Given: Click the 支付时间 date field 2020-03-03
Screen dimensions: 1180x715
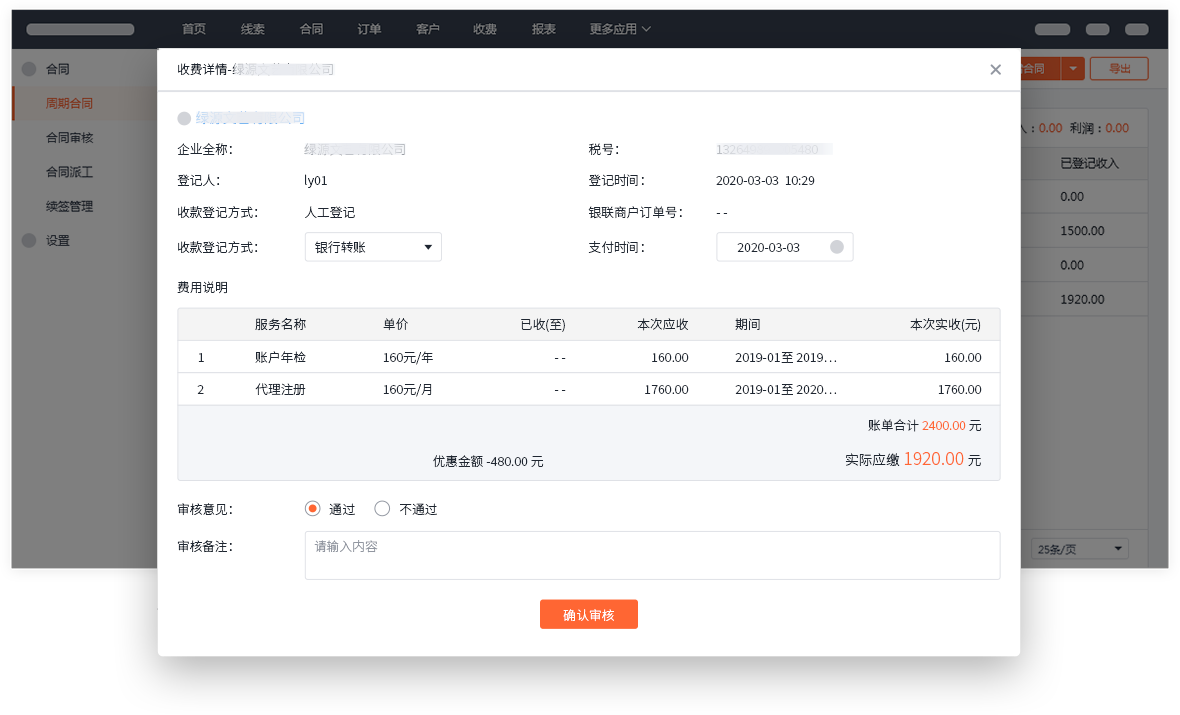Looking at the screenshot, I should click(784, 247).
